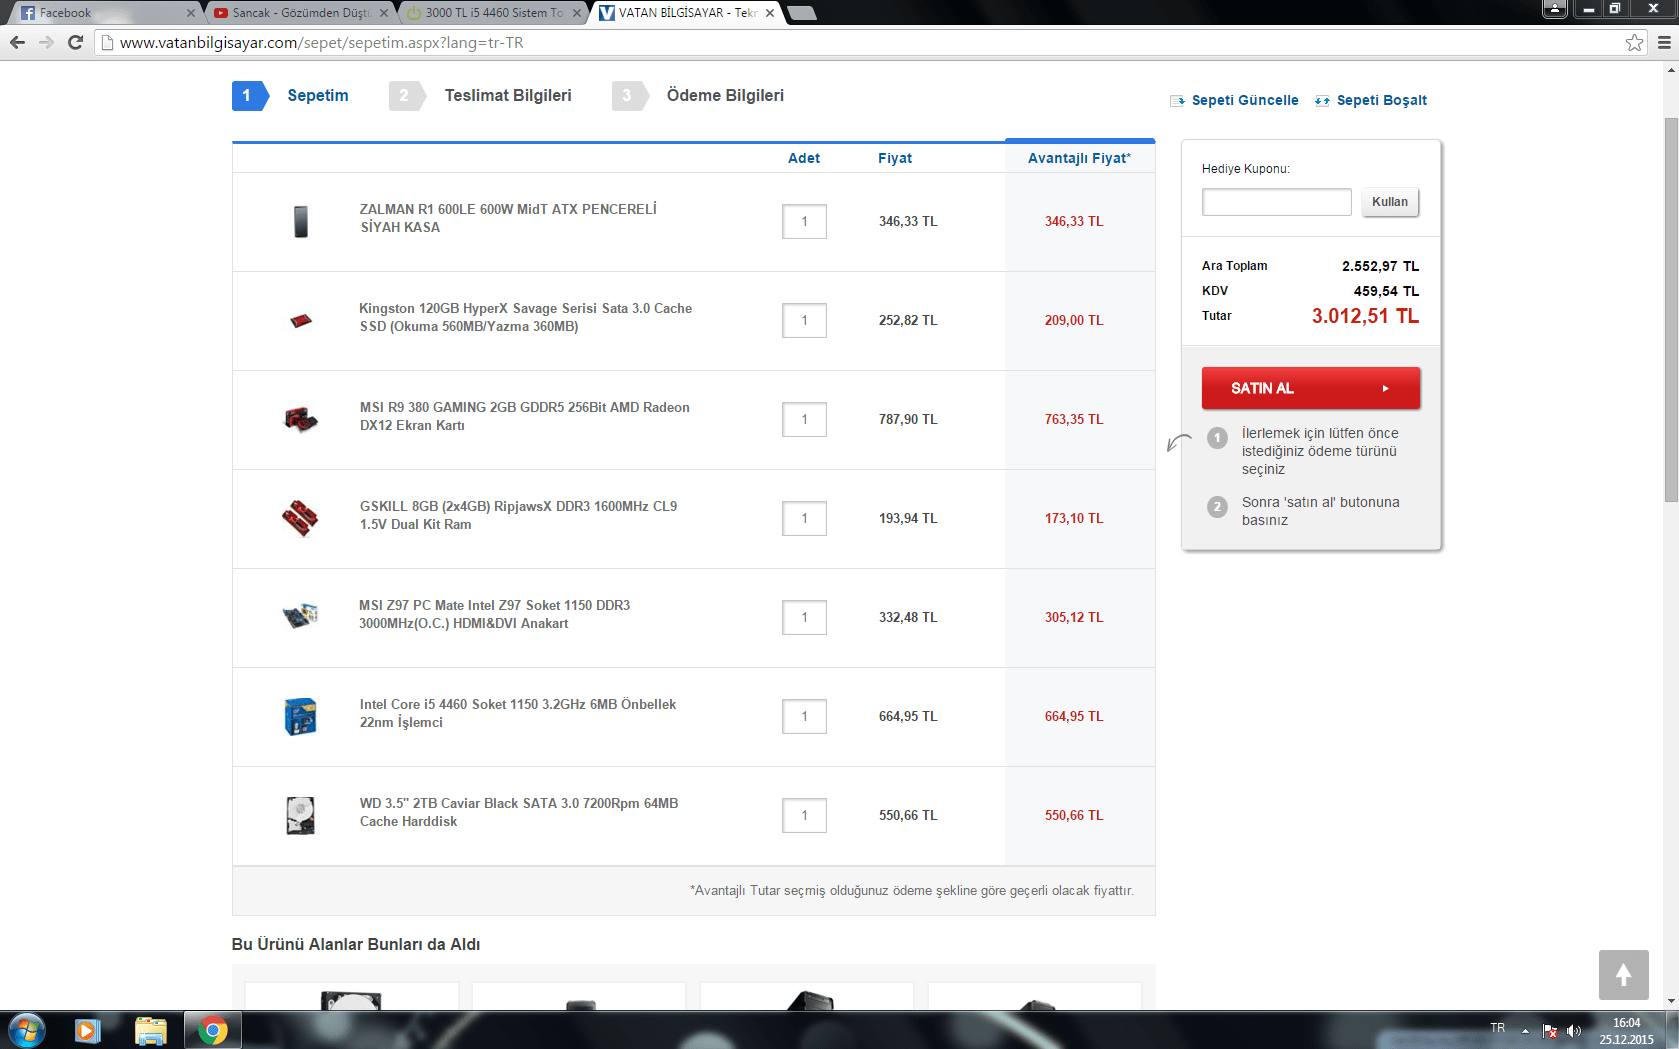Image resolution: width=1679 pixels, height=1049 pixels.
Task: Go back to the previous page
Action: click(17, 42)
